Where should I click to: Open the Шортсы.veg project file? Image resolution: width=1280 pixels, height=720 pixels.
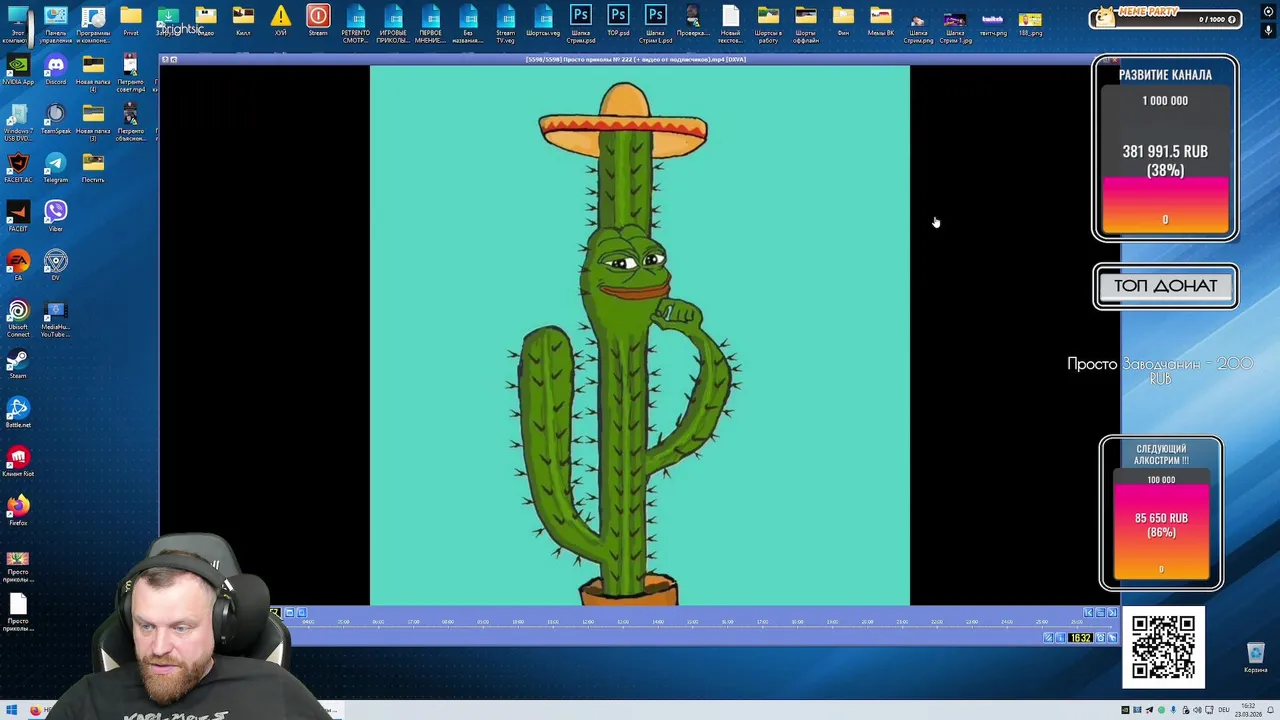[x=543, y=20]
